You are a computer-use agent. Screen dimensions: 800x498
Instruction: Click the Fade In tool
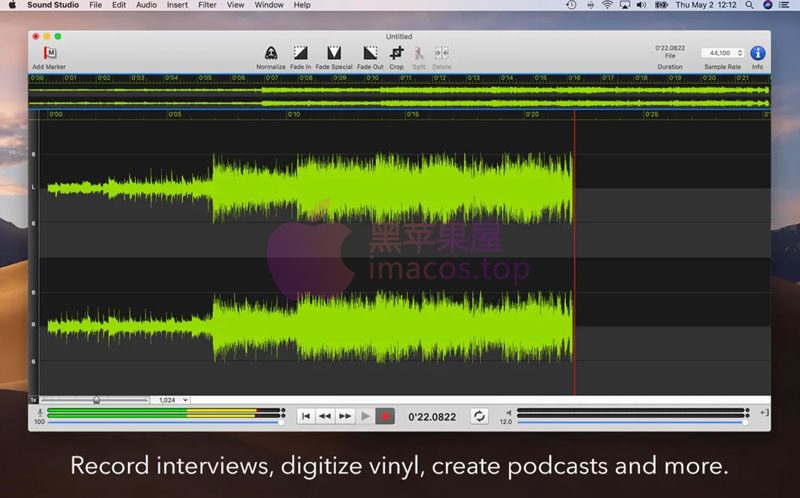pyautogui.click(x=300, y=53)
